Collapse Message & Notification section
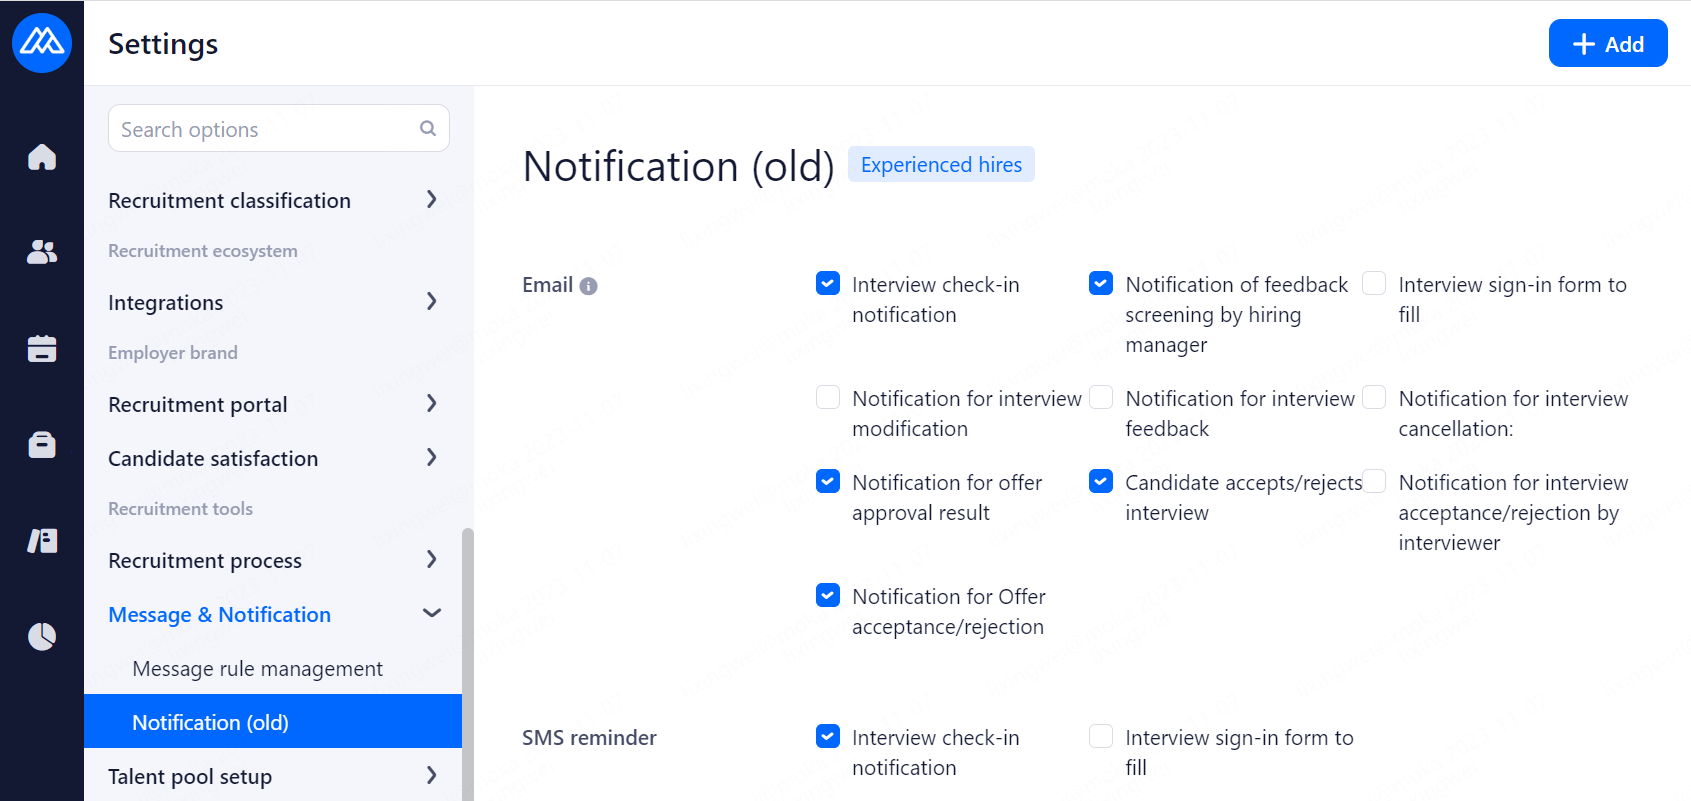Screen dimensions: 1691x801 (431, 614)
